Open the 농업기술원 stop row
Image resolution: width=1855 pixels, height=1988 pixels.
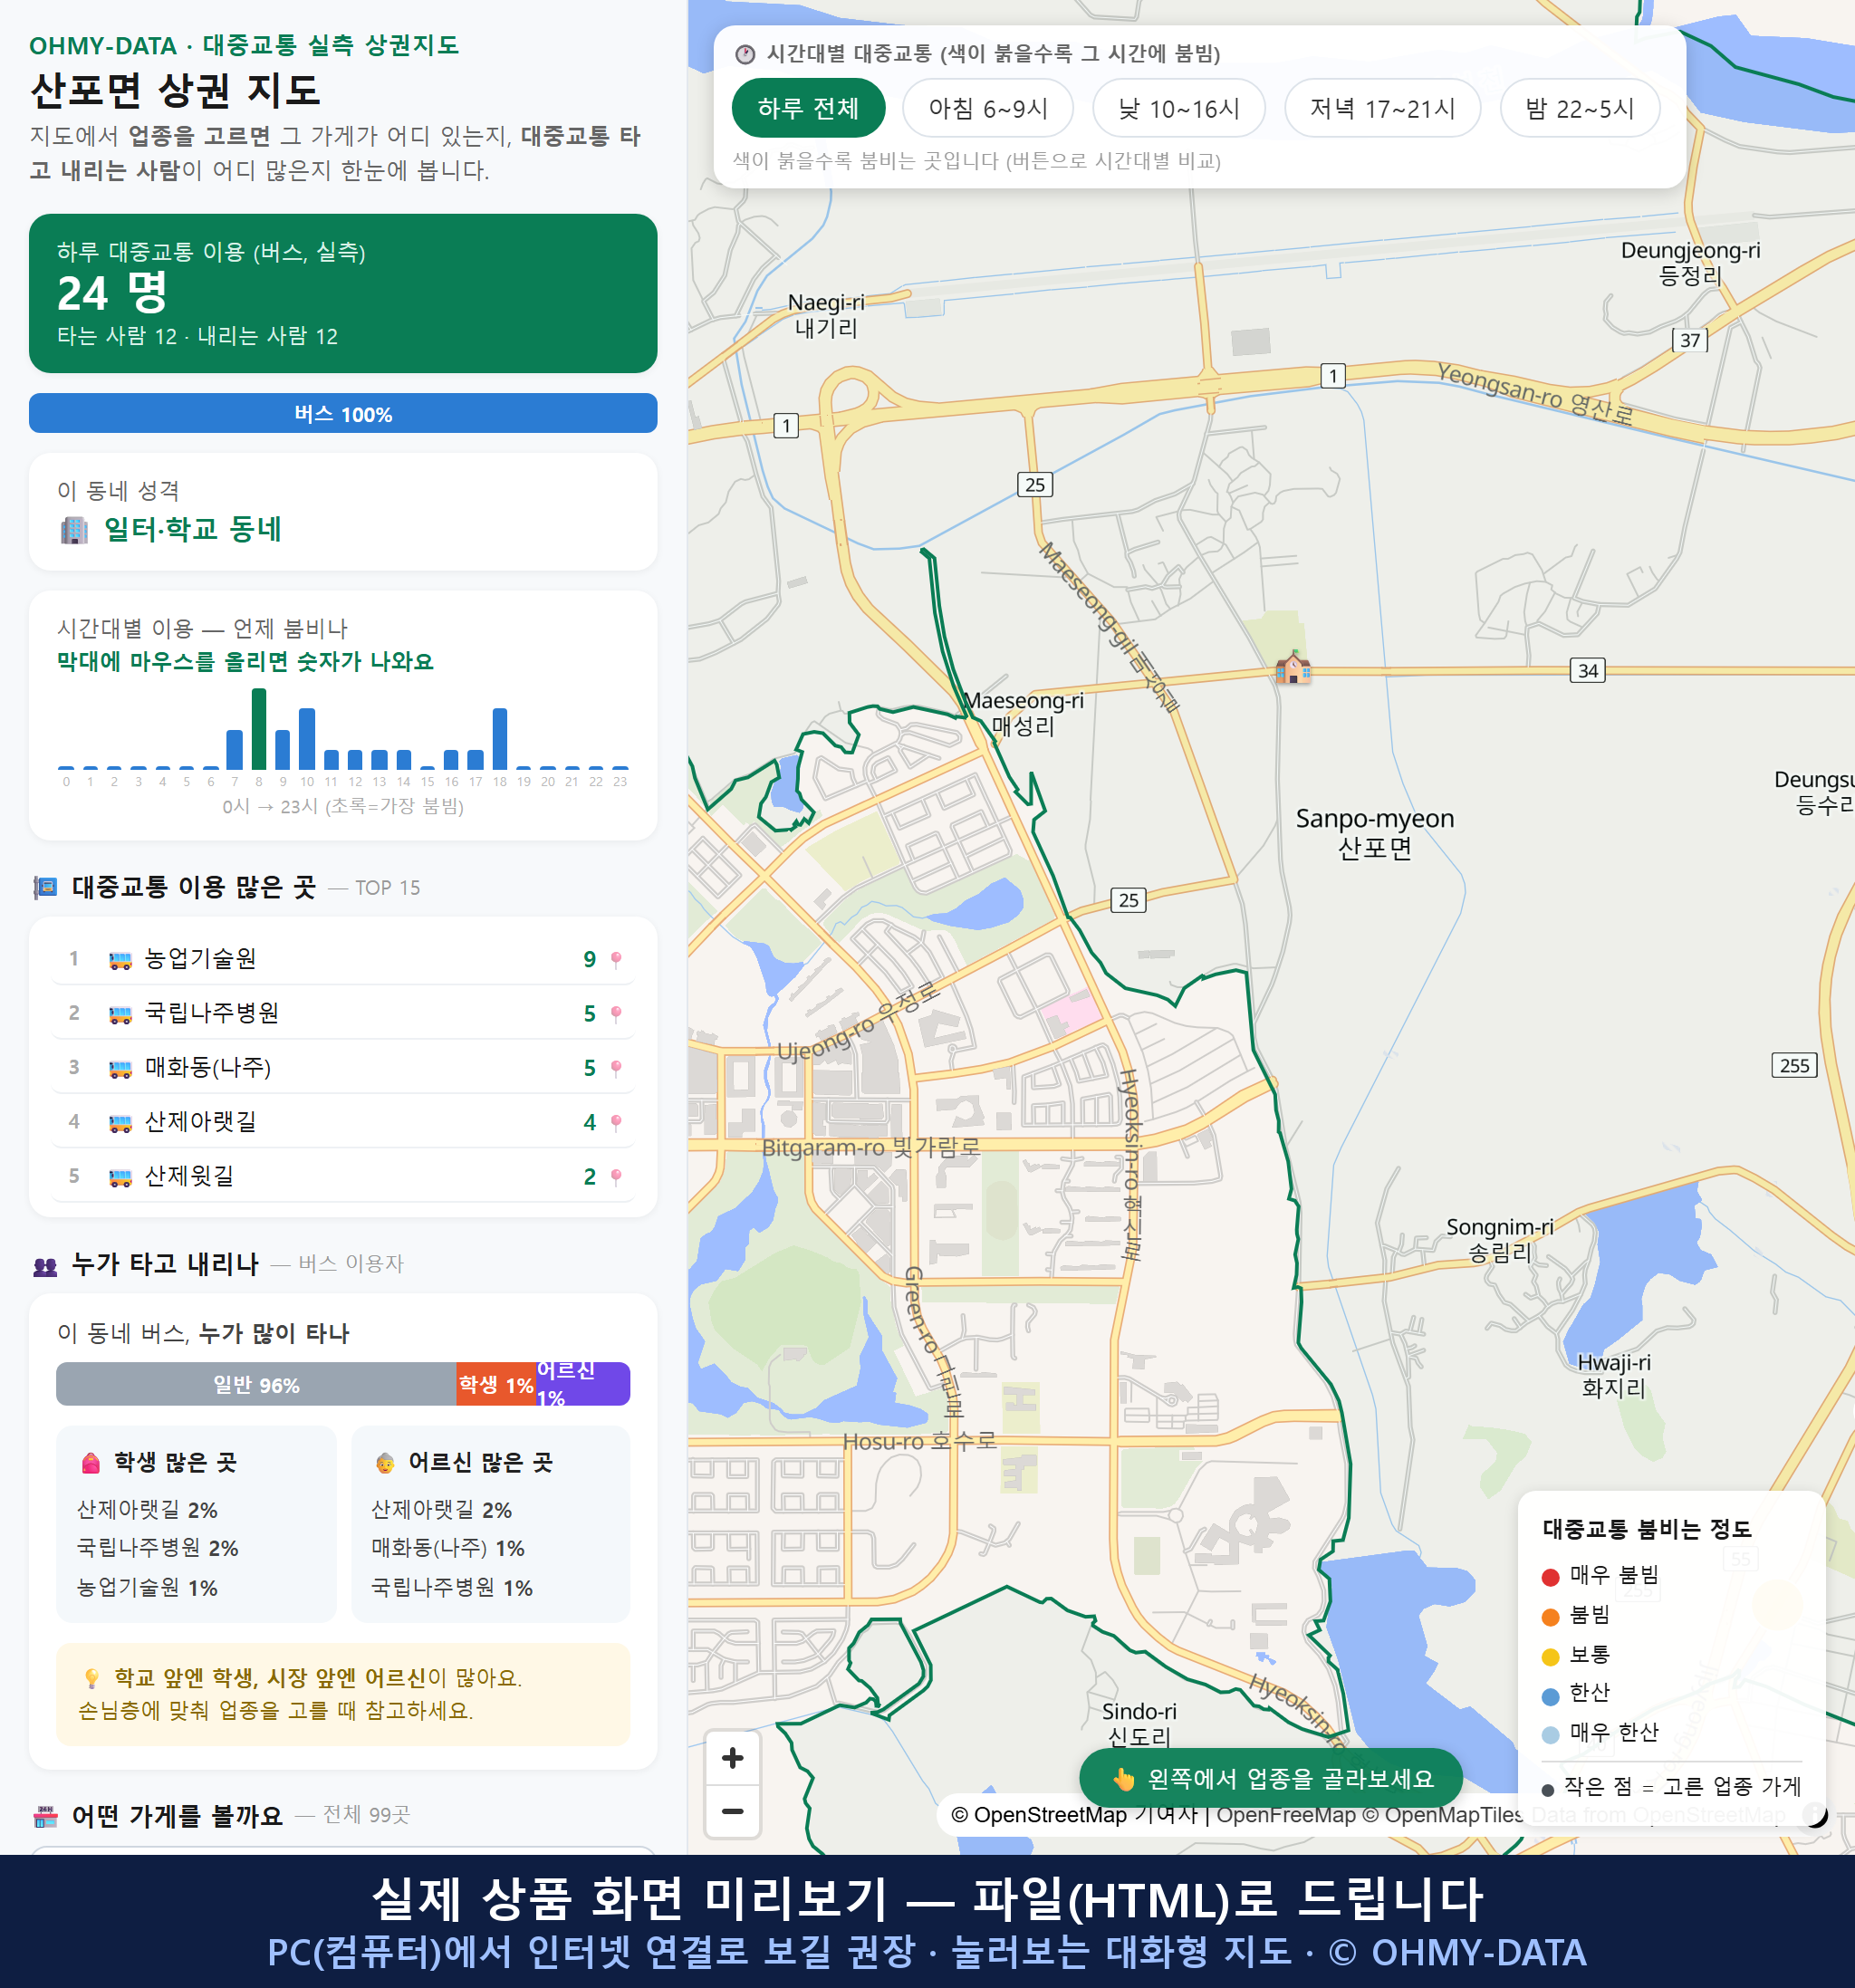click(343, 959)
